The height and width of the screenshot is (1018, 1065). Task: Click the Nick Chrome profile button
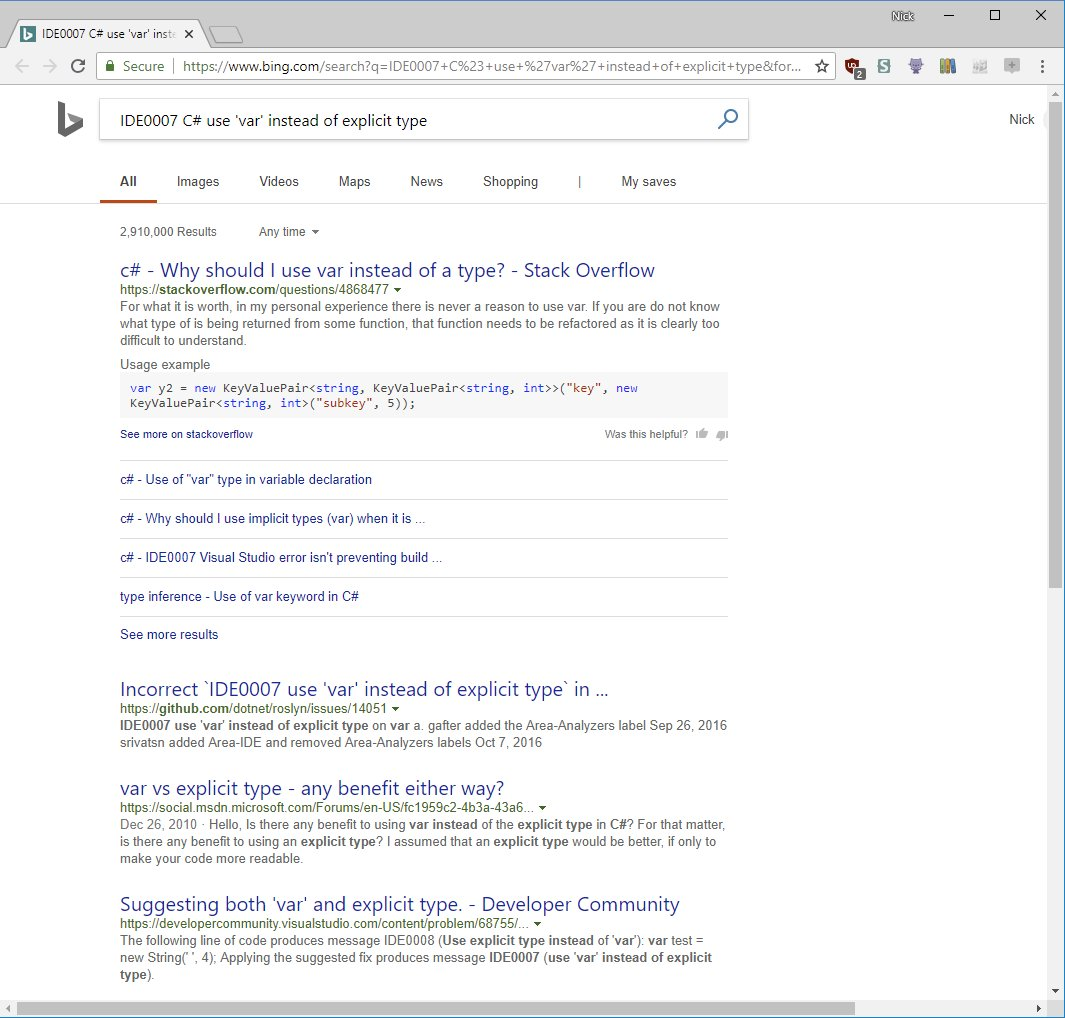[x=903, y=16]
